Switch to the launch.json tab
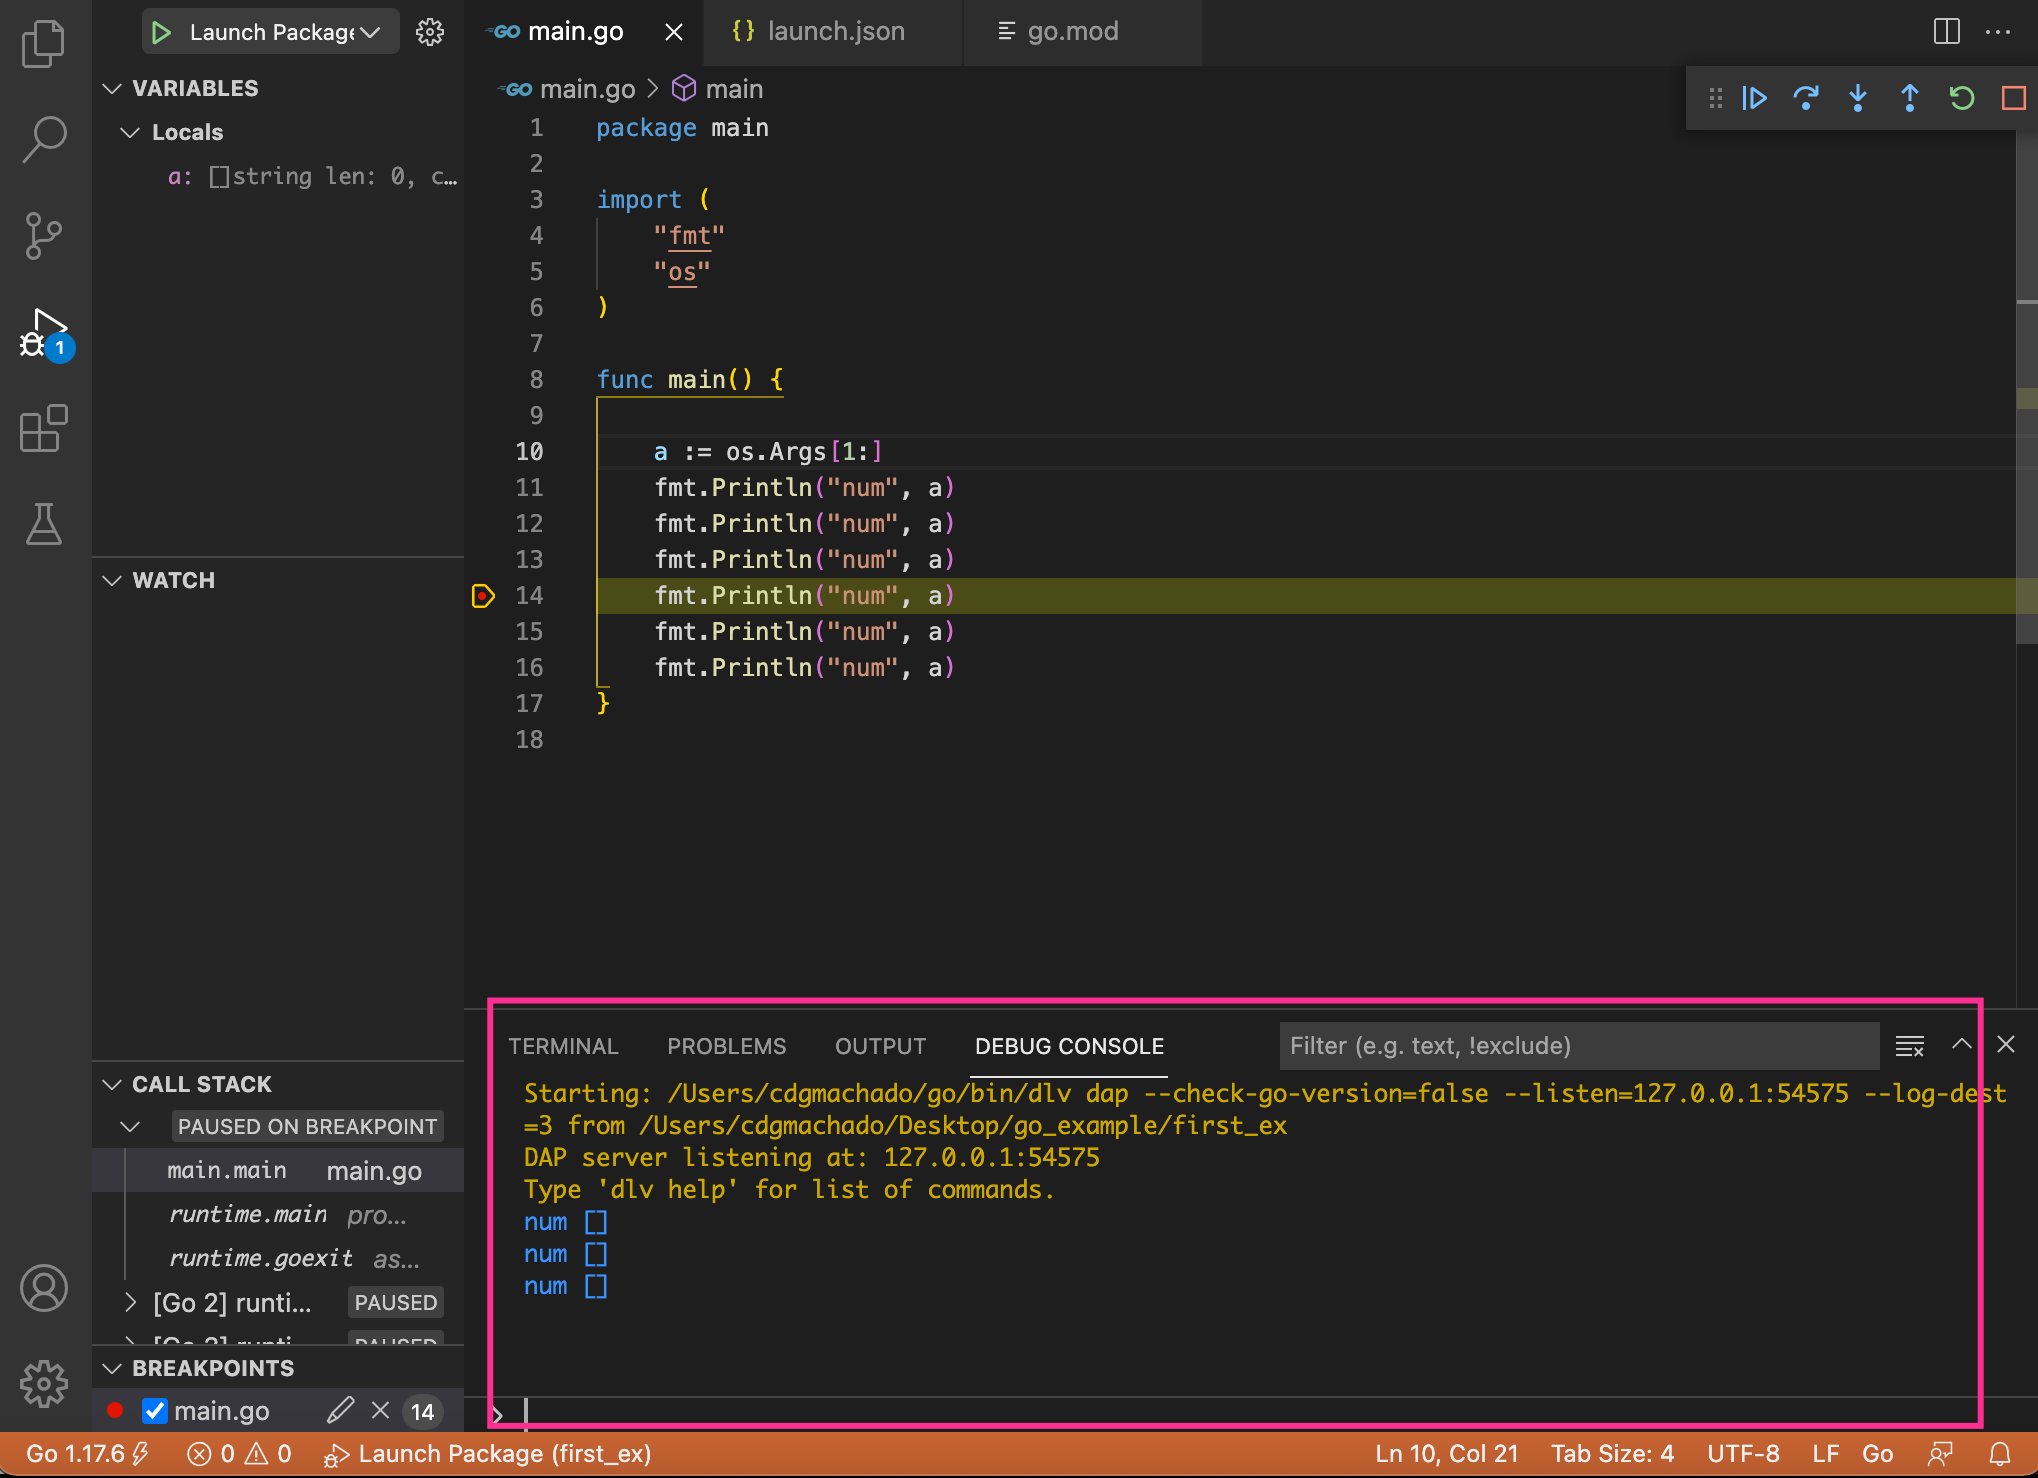The height and width of the screenshot is (1478, 2038). click(832, 32)
